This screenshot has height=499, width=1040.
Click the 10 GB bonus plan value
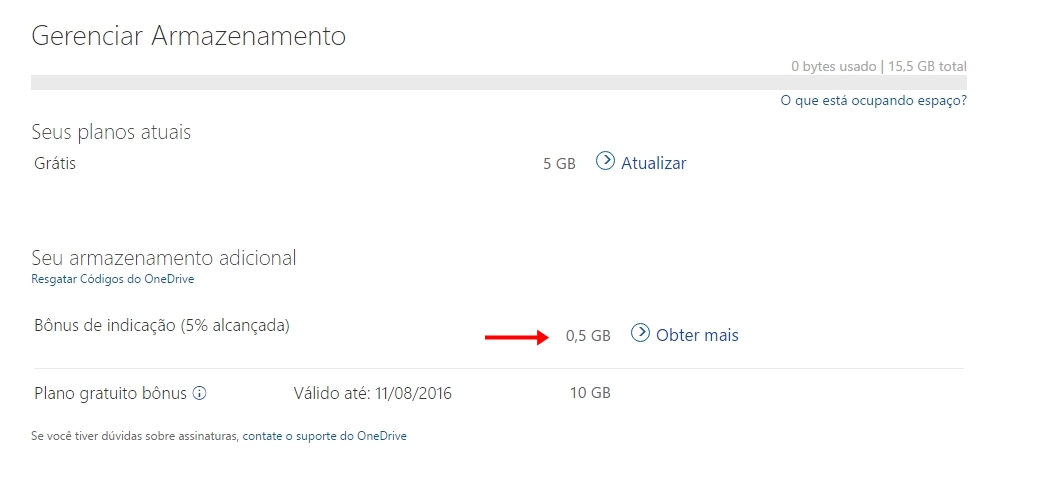(590, 393)
